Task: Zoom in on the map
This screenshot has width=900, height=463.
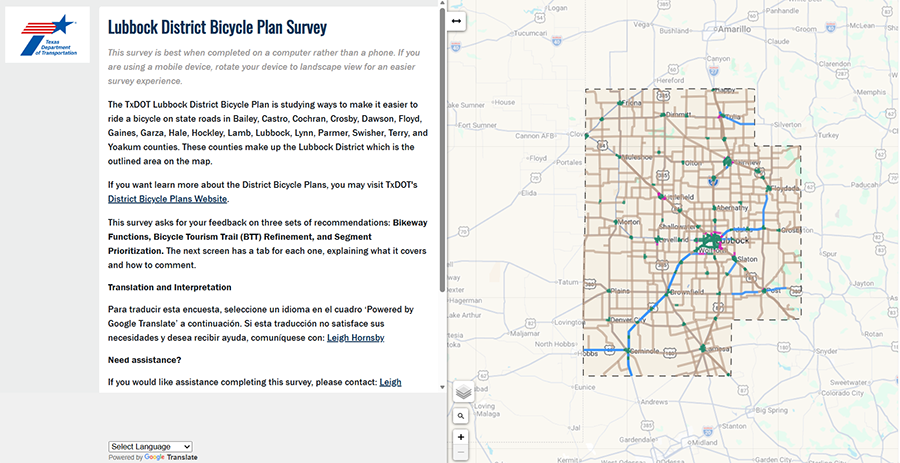Action: pos(460,437)
